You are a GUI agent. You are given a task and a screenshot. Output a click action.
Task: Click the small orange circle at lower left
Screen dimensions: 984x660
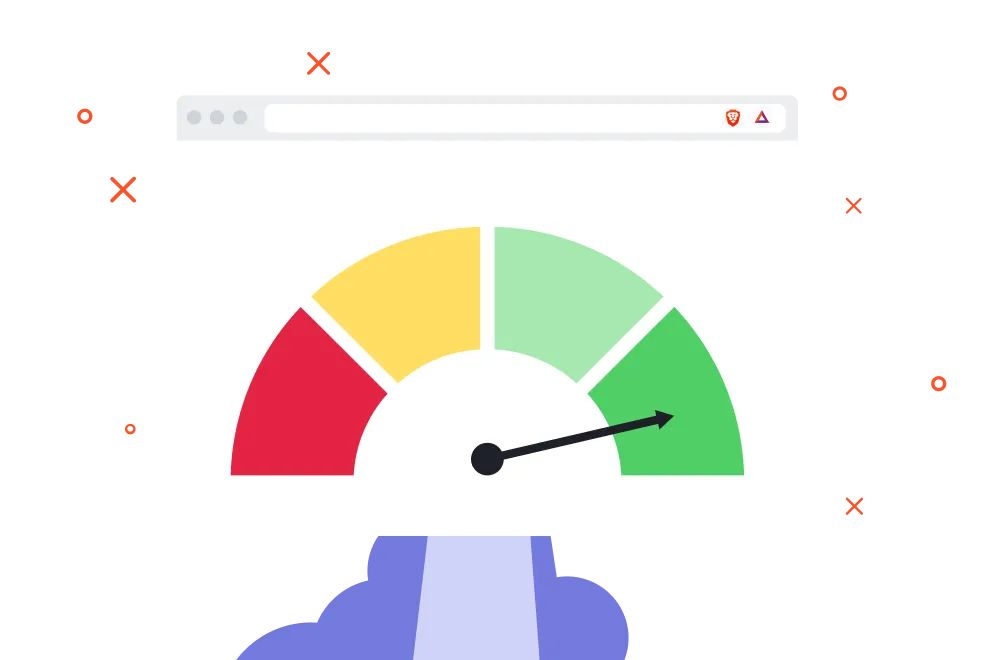(x=130, y=429)
